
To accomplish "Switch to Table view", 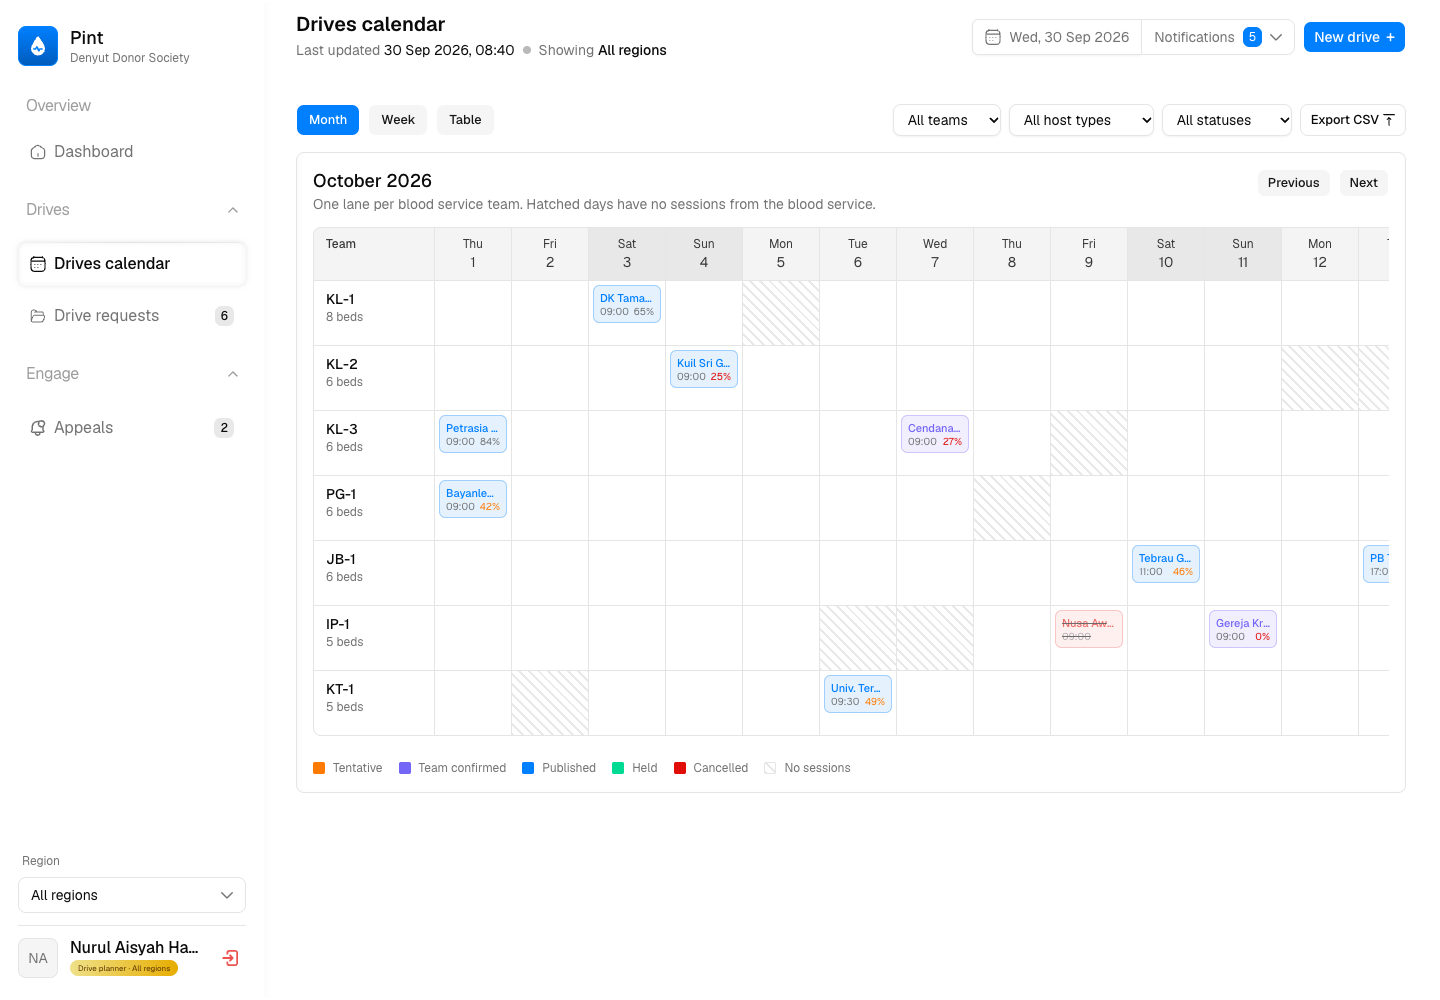I will [465, 120].
